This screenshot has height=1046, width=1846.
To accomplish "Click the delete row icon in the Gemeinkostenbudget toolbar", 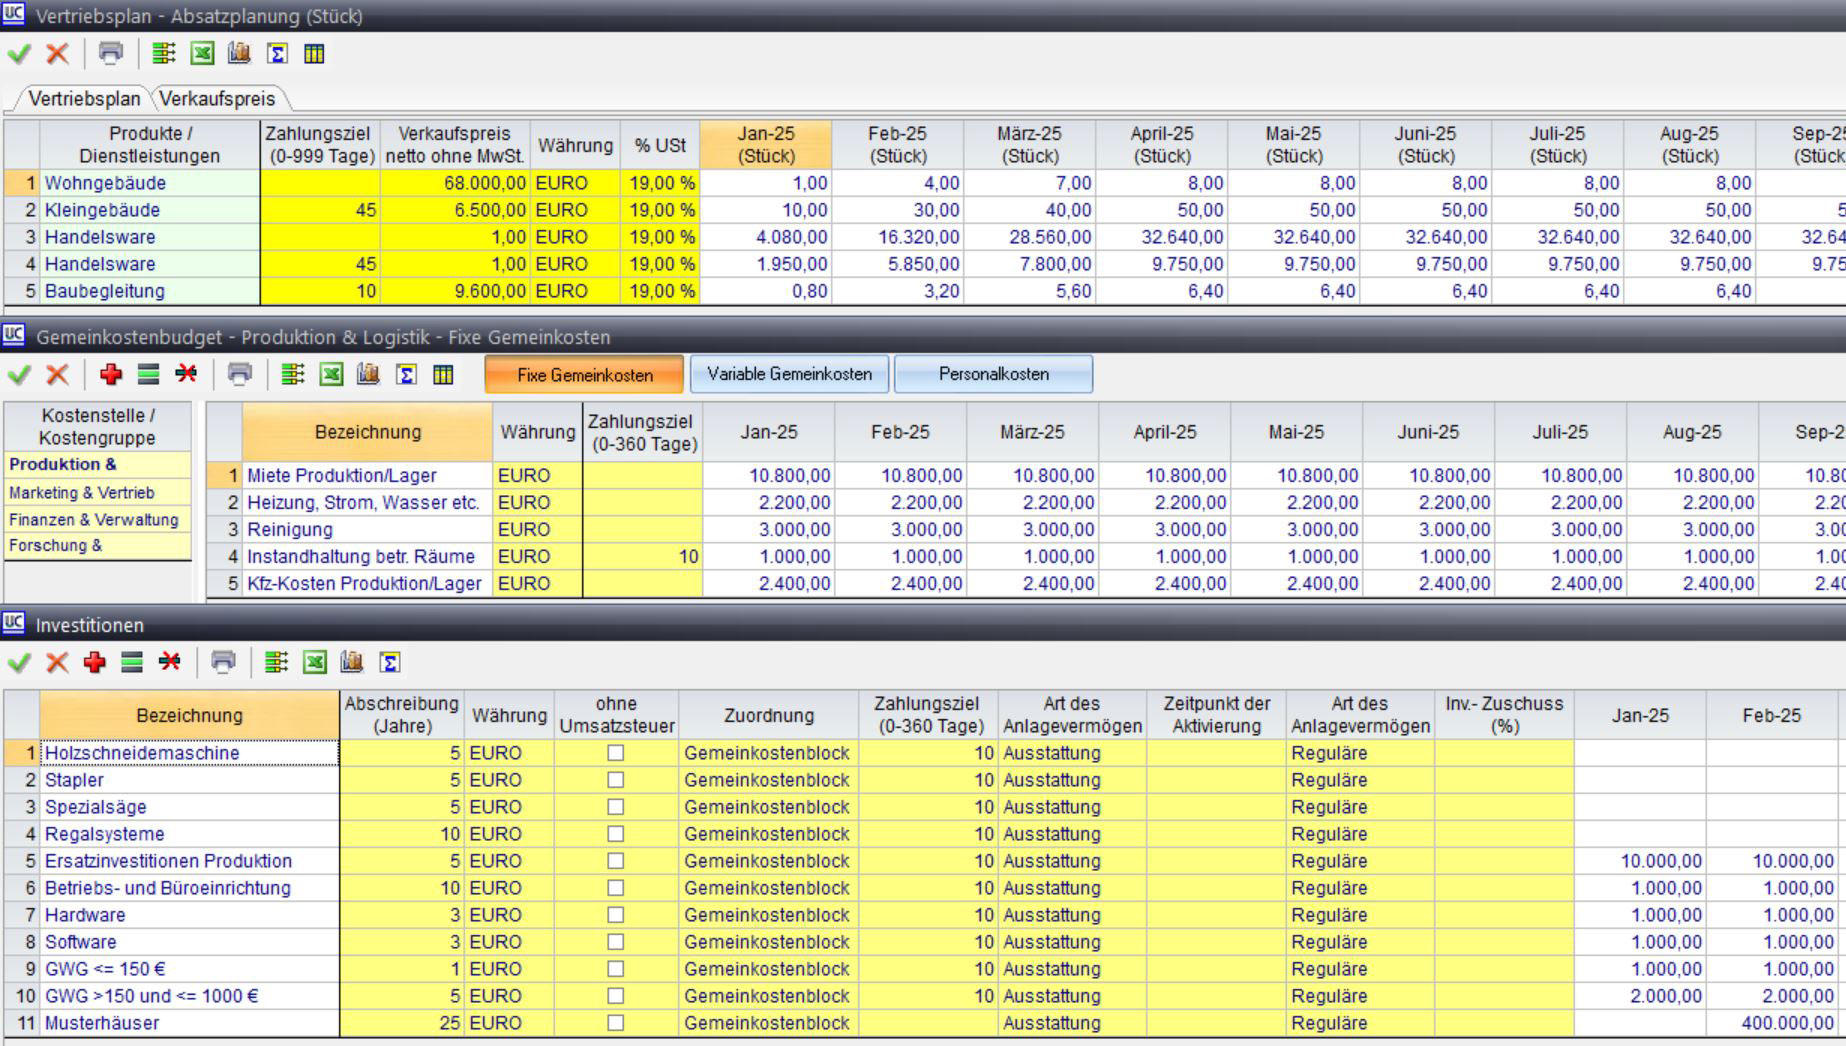I will click(x=186, y=374).
